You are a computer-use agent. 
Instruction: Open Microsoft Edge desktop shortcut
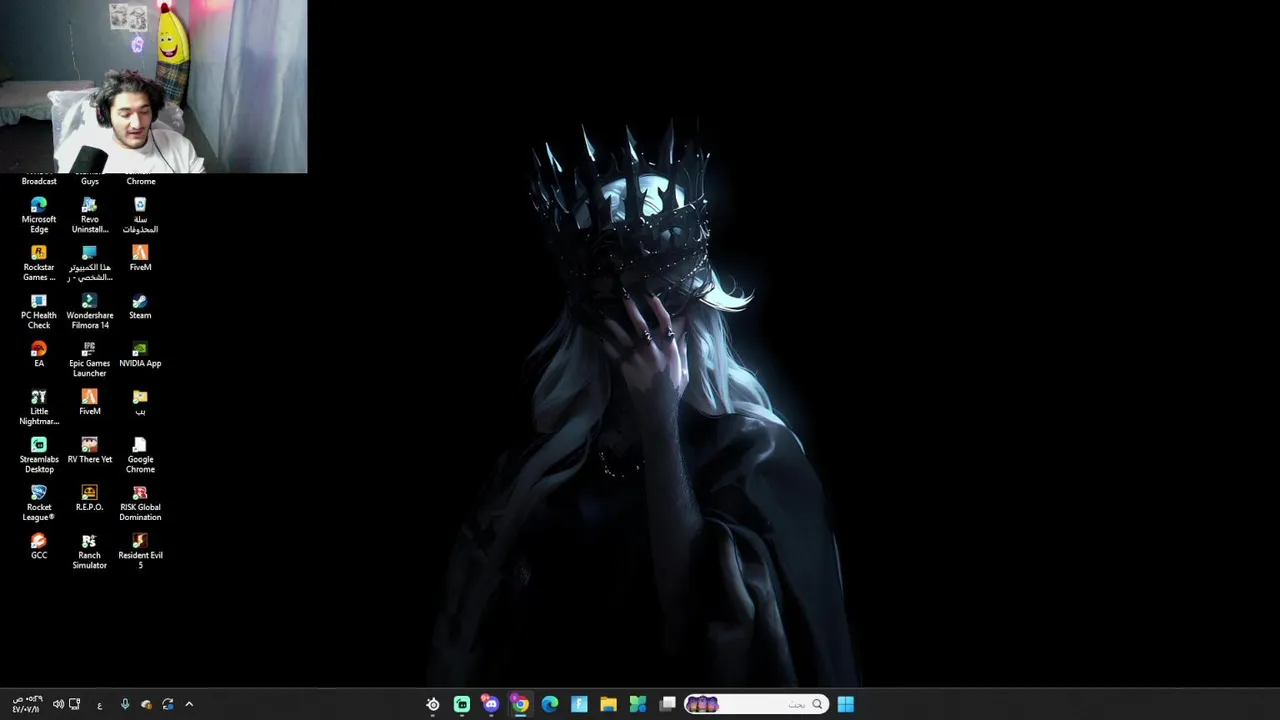pos(39,215)
